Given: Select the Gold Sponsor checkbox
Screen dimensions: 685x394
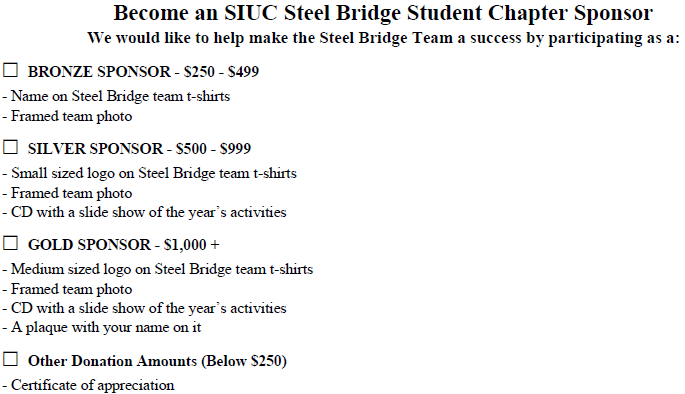Looking at the screenshot, I should coord(10,243).
